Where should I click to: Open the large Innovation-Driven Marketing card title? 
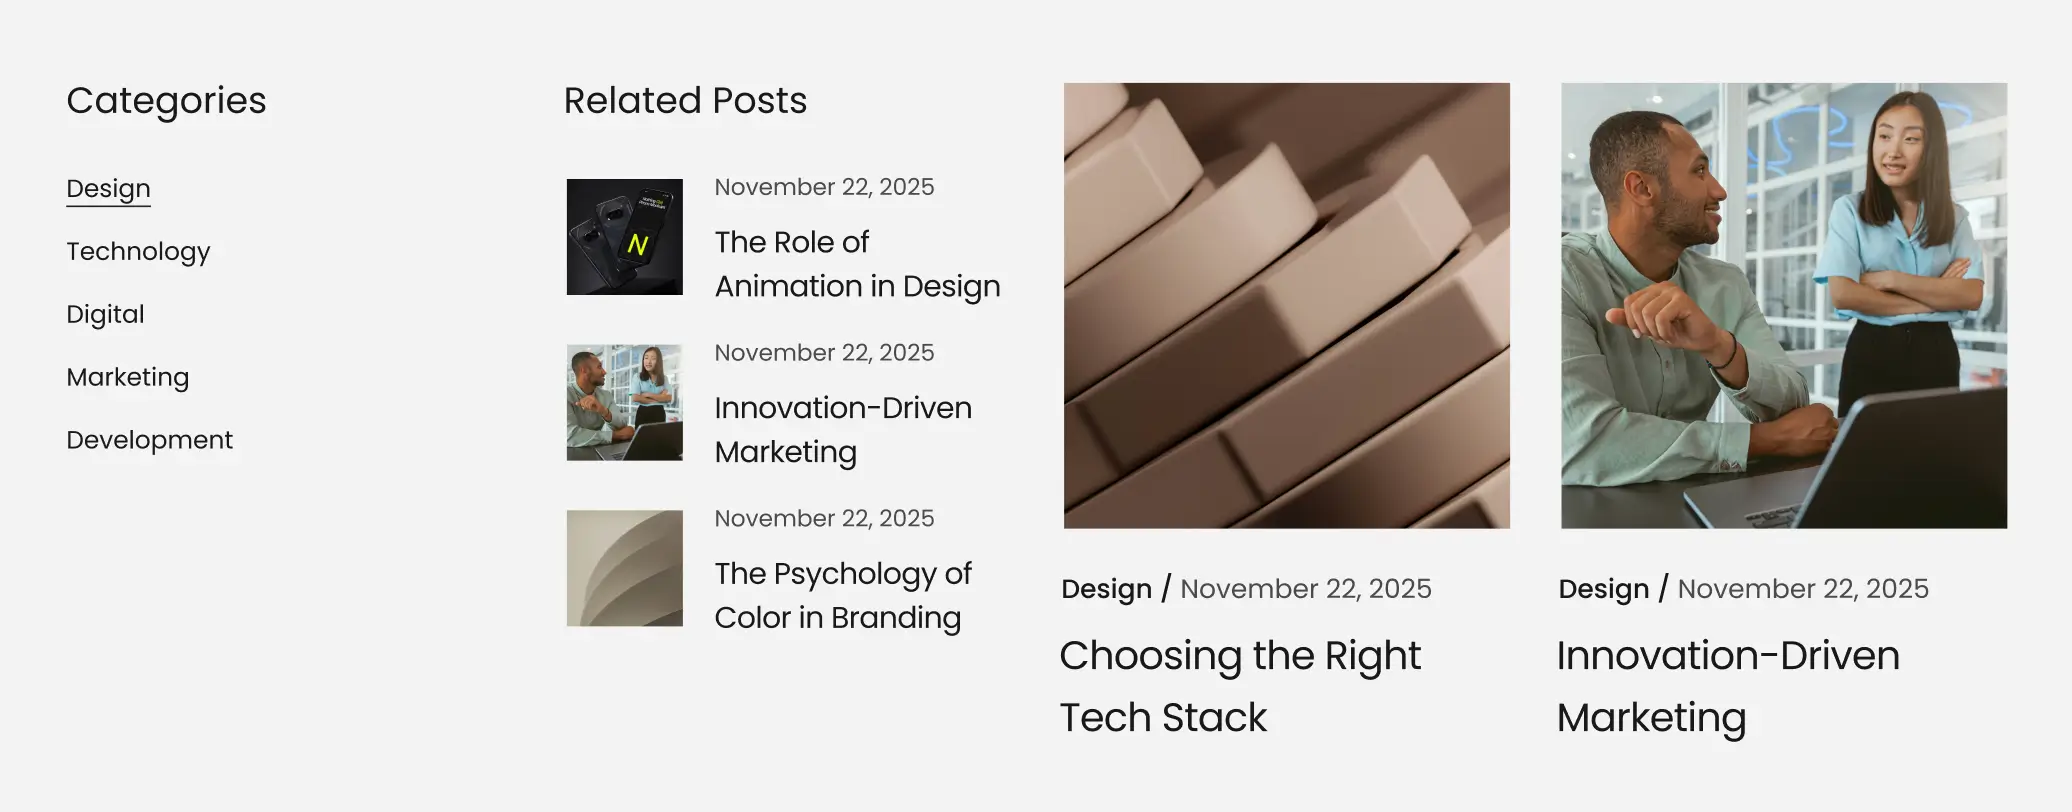1727,686
